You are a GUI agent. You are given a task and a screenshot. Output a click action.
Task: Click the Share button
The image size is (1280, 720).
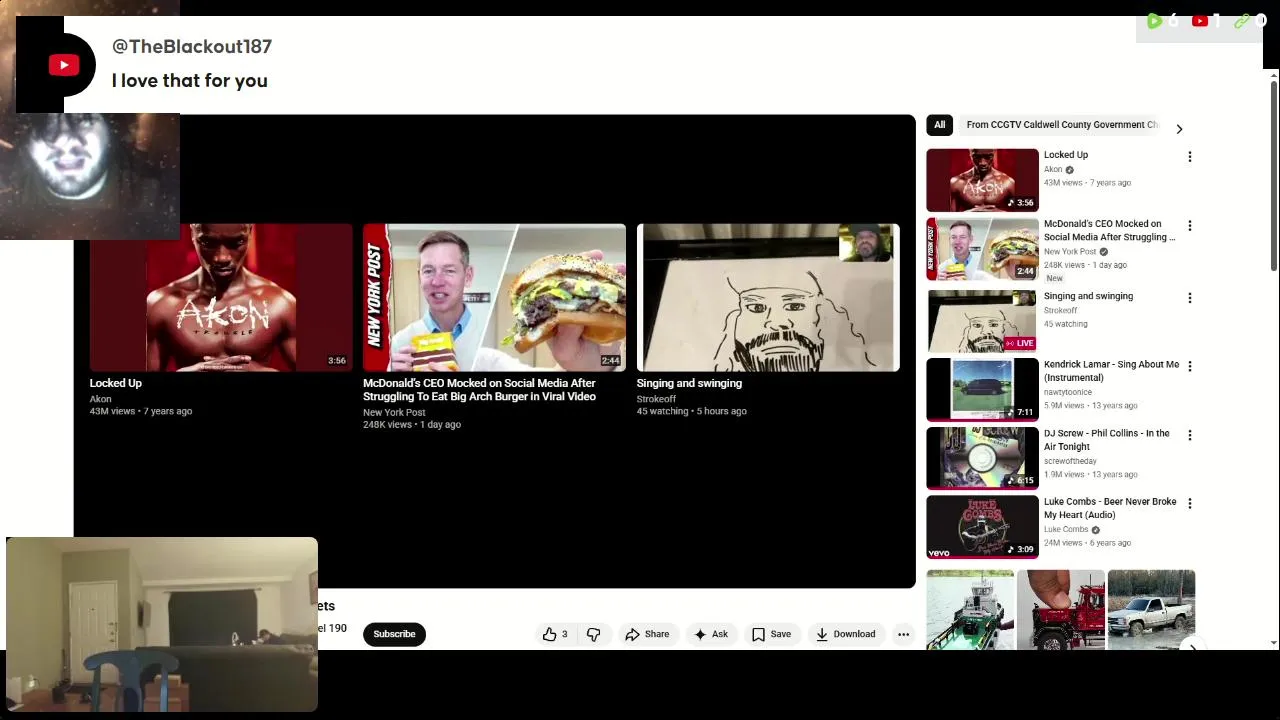(x=647, y=634)
